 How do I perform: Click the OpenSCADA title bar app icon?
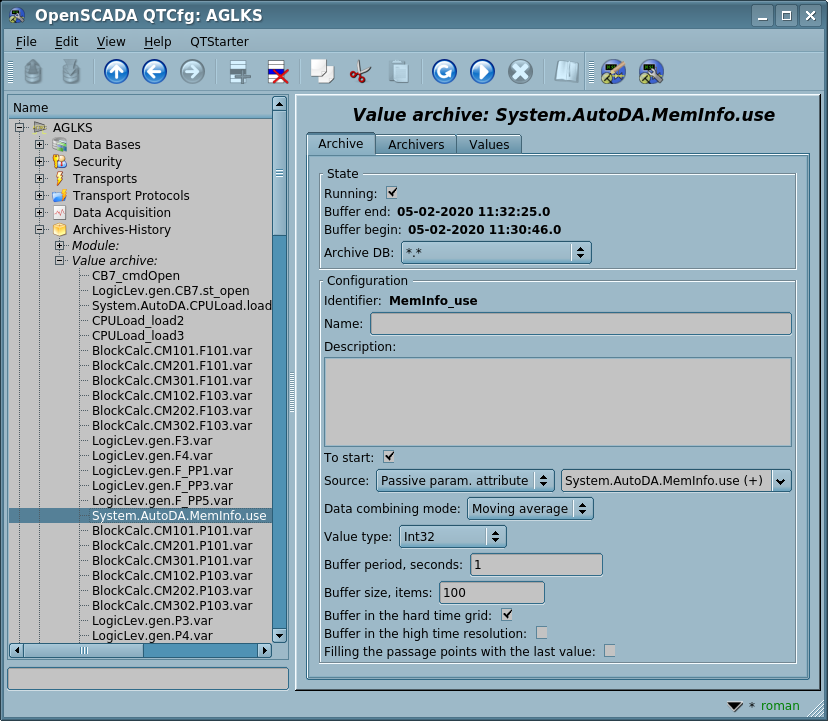17,16
